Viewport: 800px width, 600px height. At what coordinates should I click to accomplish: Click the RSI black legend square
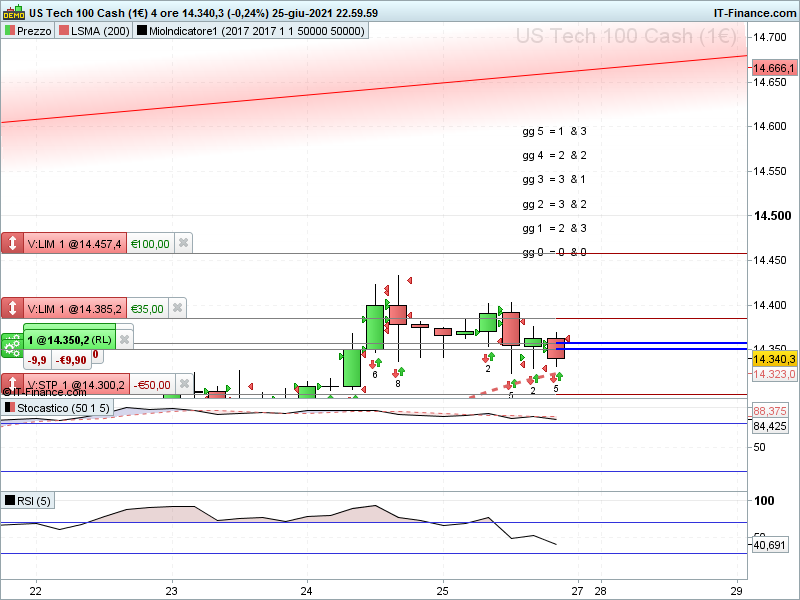click(10, 501)
